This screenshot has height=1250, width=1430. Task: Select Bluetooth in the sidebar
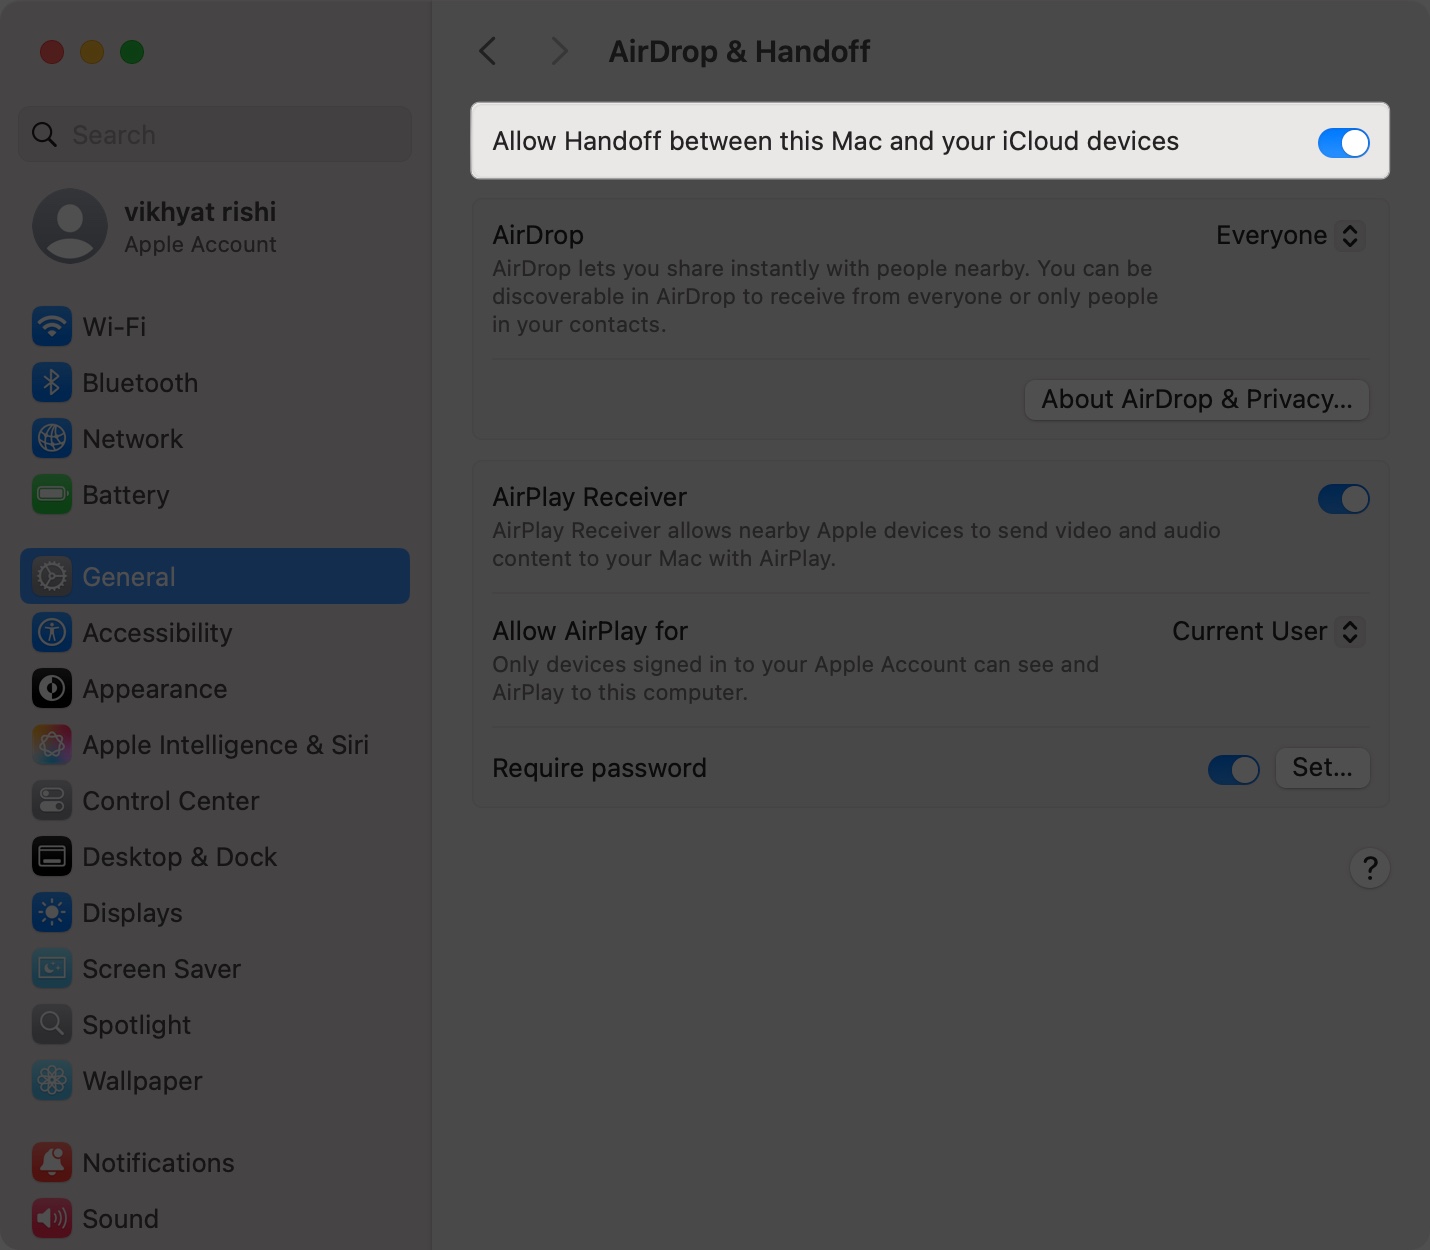140,382
